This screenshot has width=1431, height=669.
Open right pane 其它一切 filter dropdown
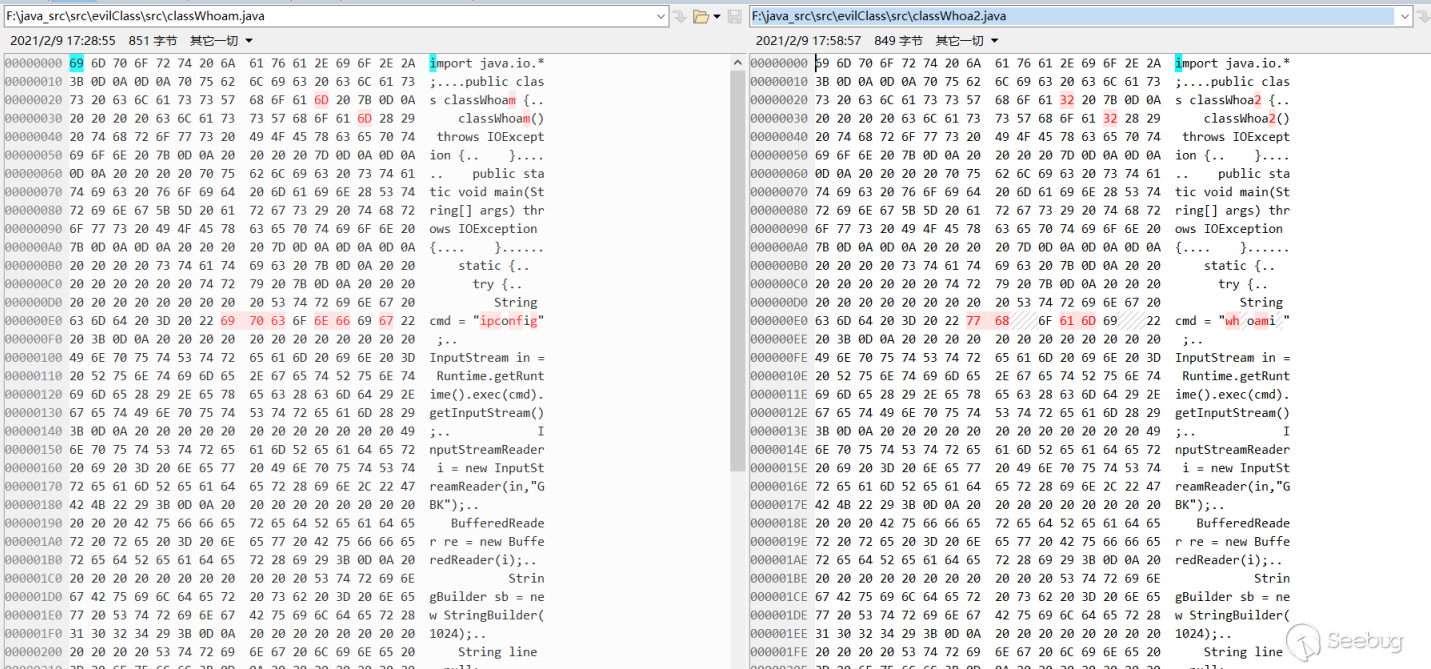[967, 40]
